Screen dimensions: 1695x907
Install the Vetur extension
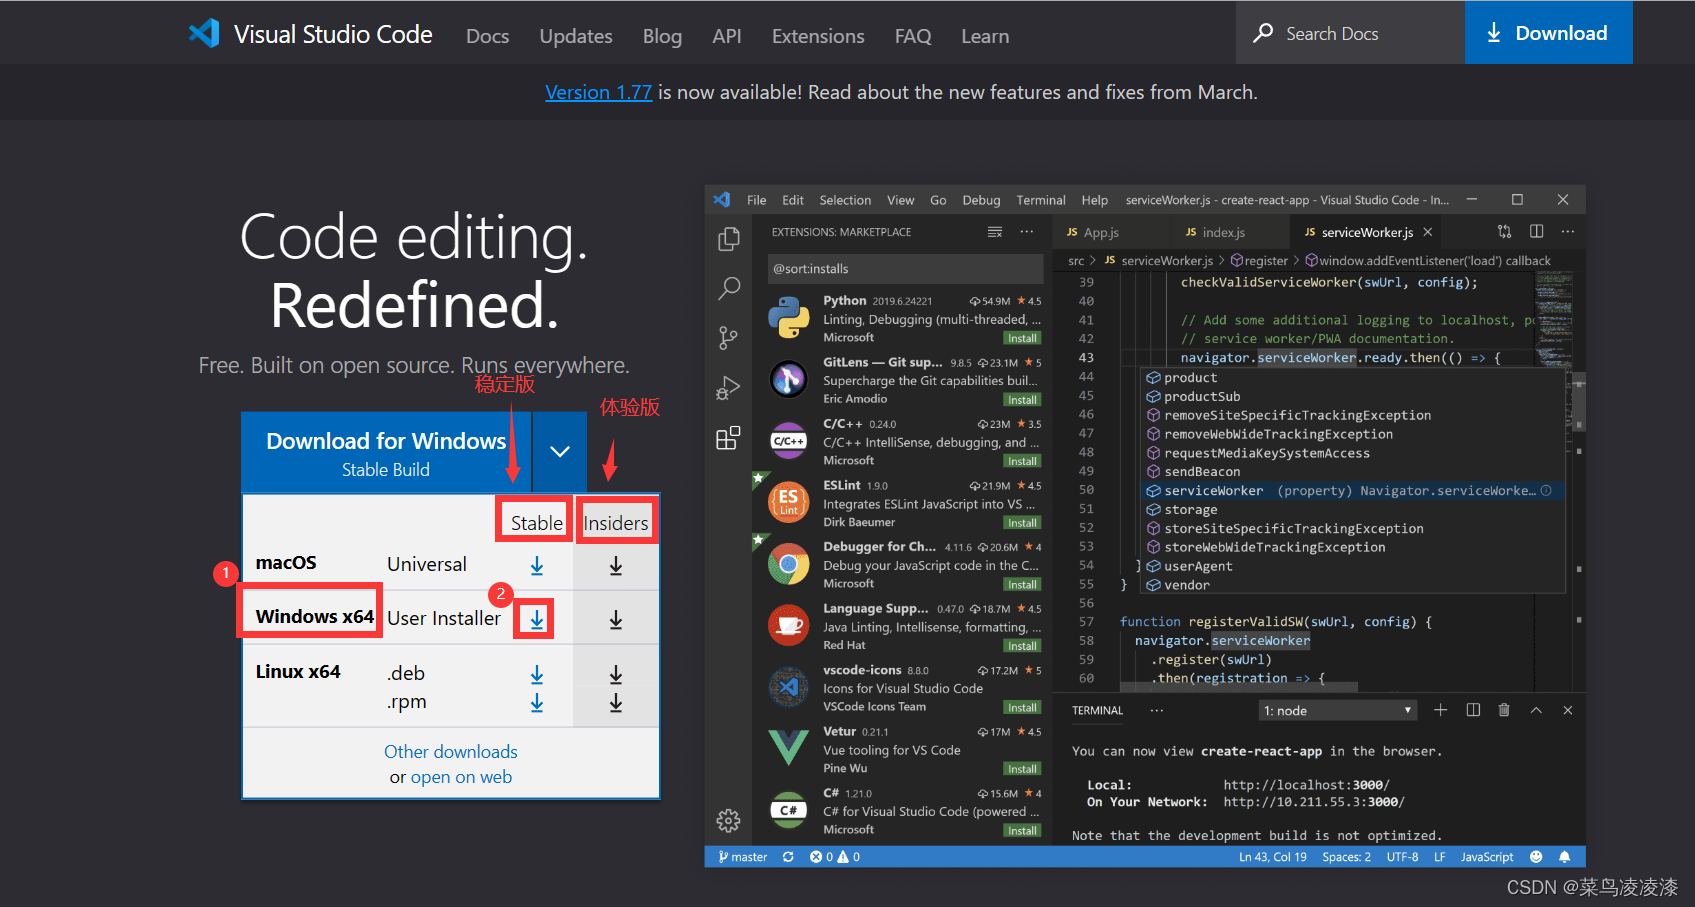coord(1022,769)
